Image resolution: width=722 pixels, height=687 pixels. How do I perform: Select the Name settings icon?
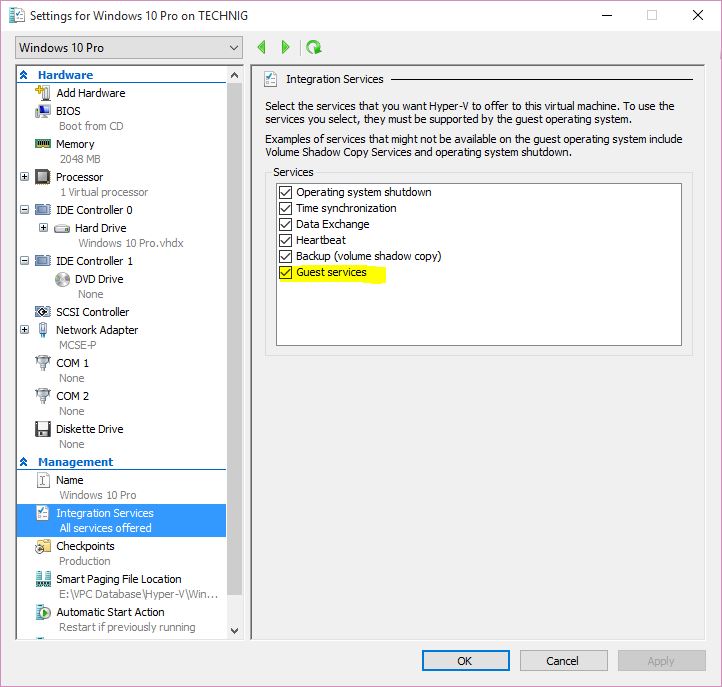(x=43, y=480)
